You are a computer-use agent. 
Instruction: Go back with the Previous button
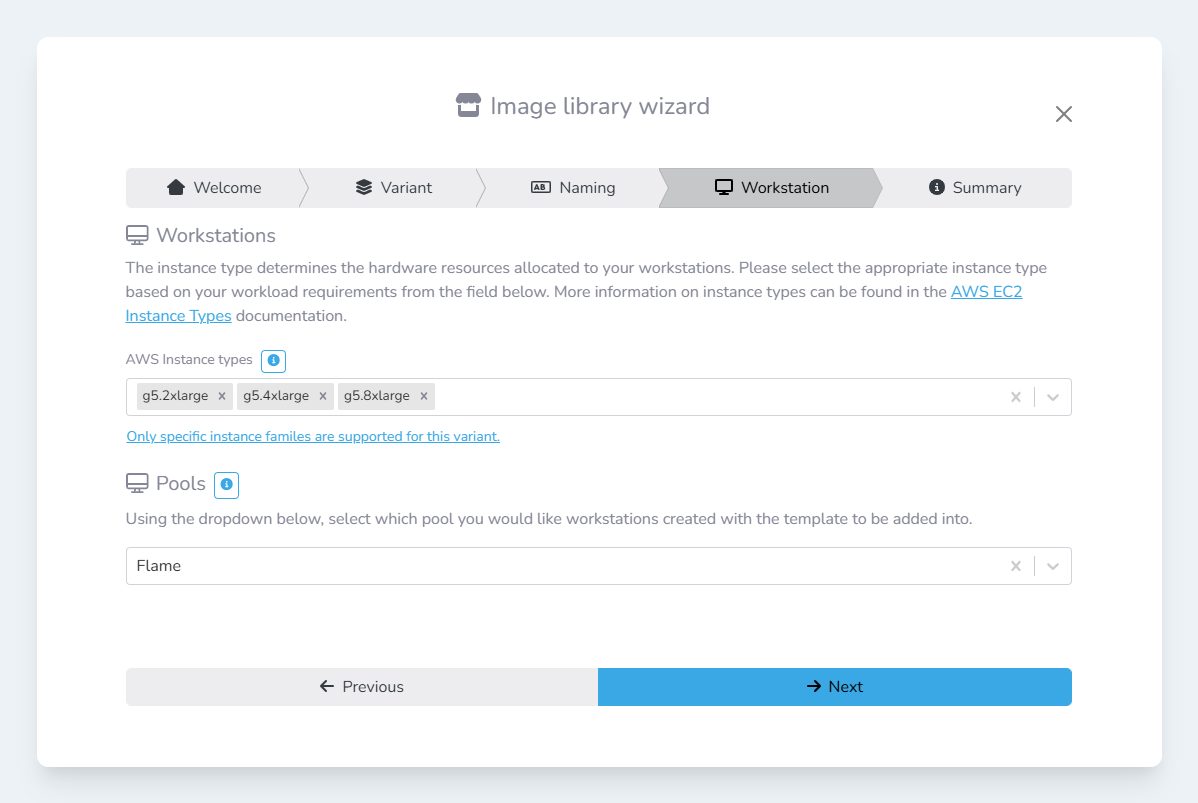click(x=361, y=687)
